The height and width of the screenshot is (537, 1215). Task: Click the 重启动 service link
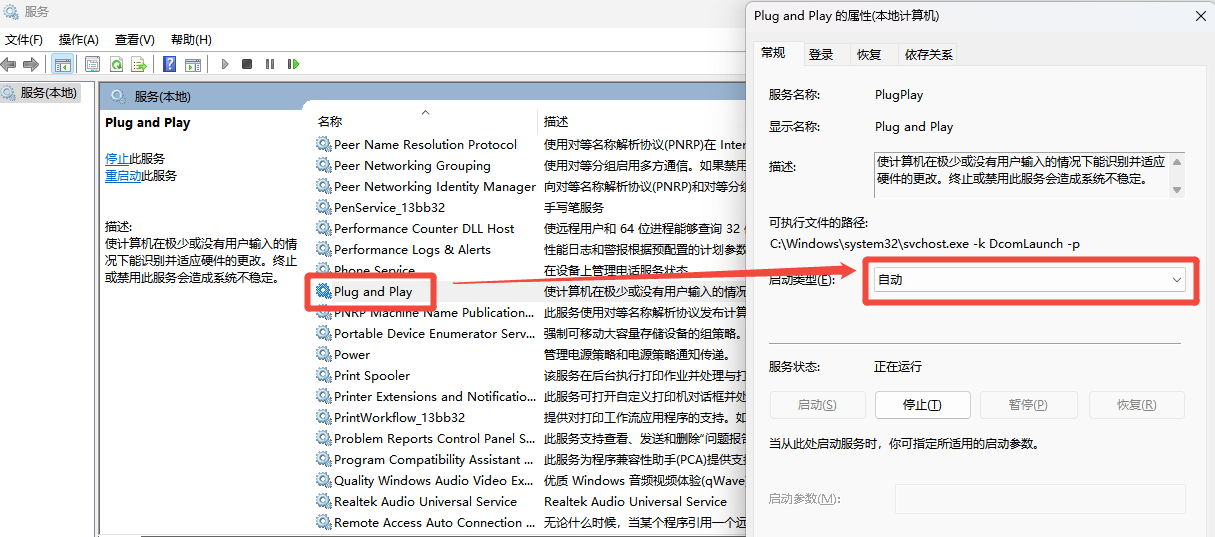point(123,176)
